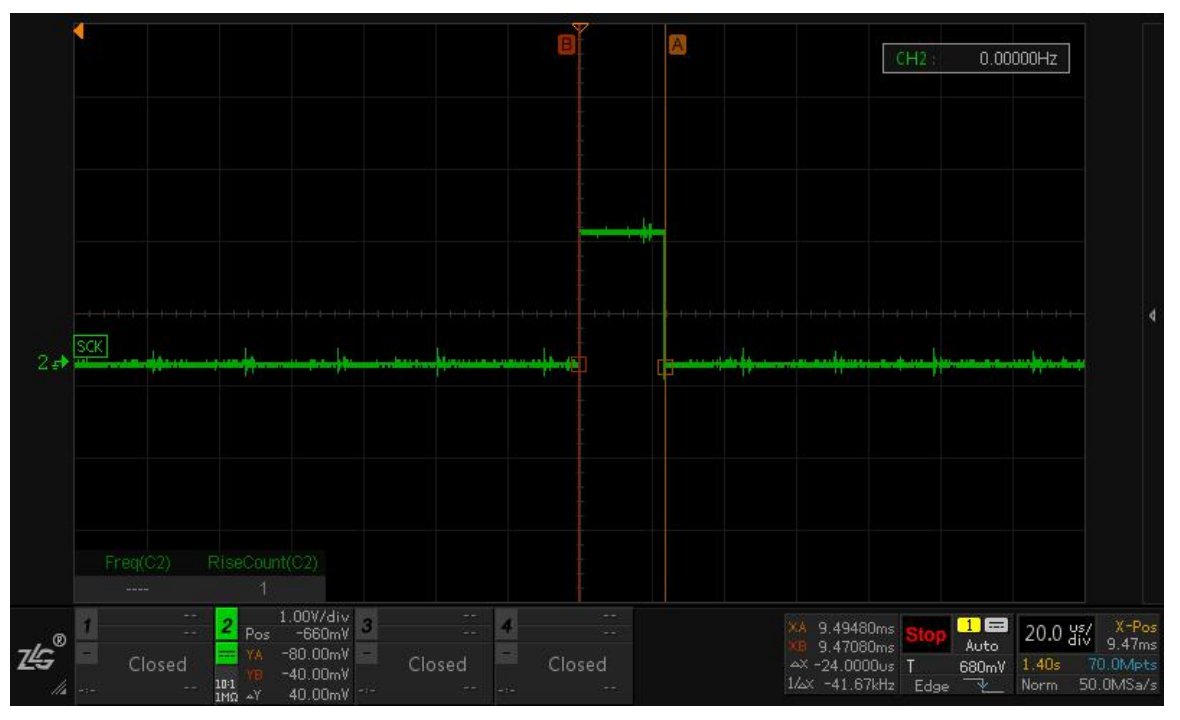Click the Norm acquisition mode label
1180x720 pixels.
pos(1039,685)
